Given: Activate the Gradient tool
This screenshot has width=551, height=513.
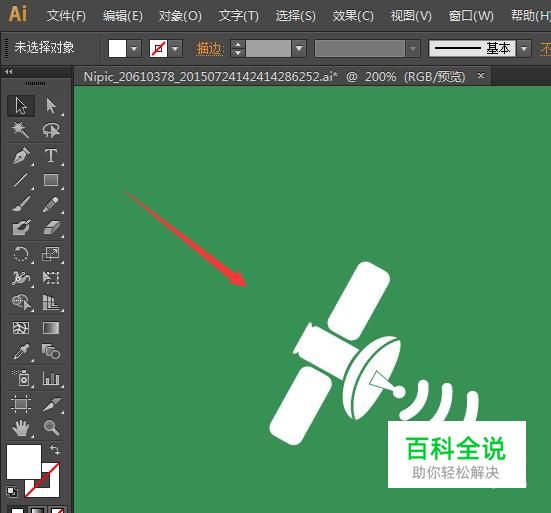Looking at the screenshot, I should tap(51, 328).
